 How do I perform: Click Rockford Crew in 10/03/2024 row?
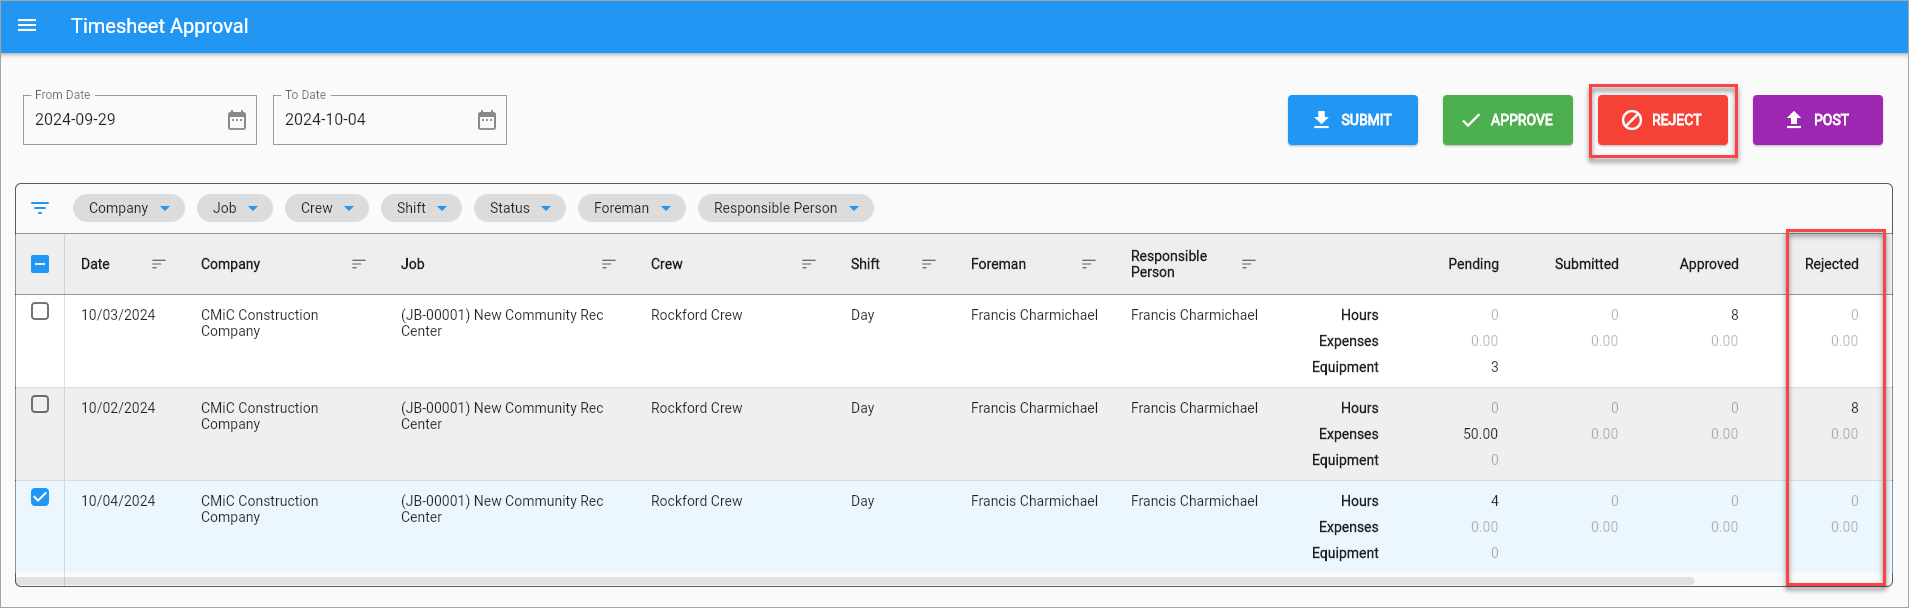tap(697, 315)
